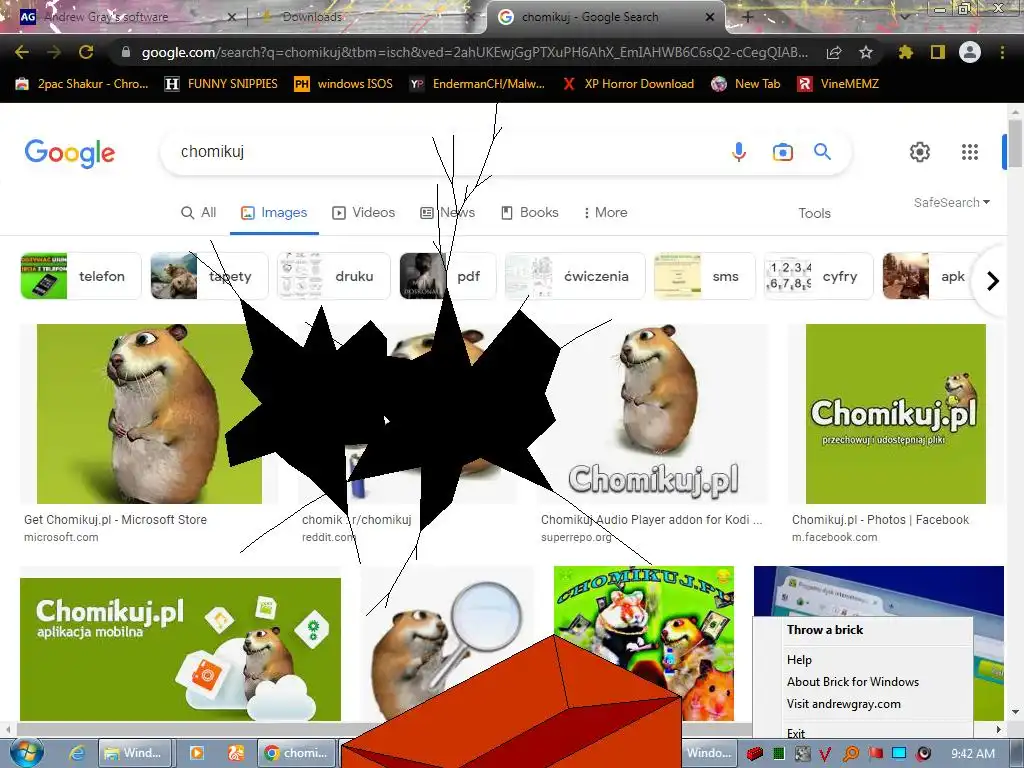The image size is (1024, 768).
Task: Filter images by the telefon chip
Action: [x=81, y=276]
